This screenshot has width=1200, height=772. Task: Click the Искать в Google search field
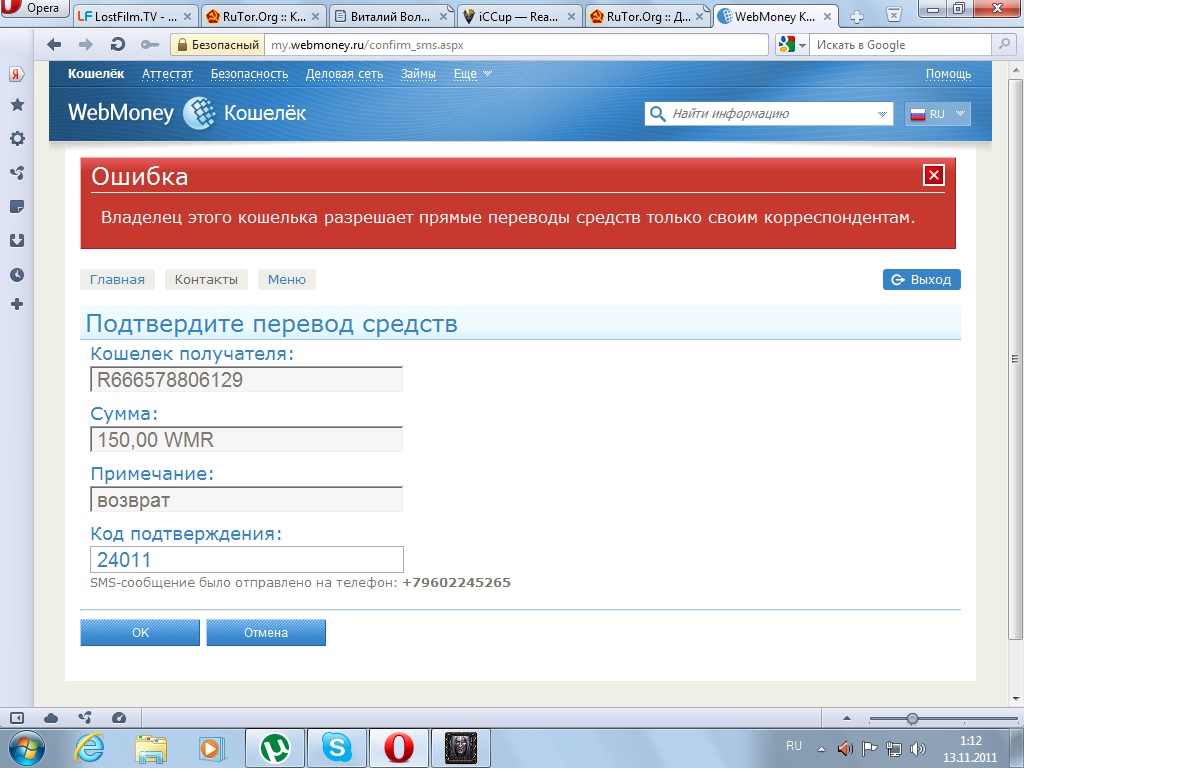[x=900, y=45]
